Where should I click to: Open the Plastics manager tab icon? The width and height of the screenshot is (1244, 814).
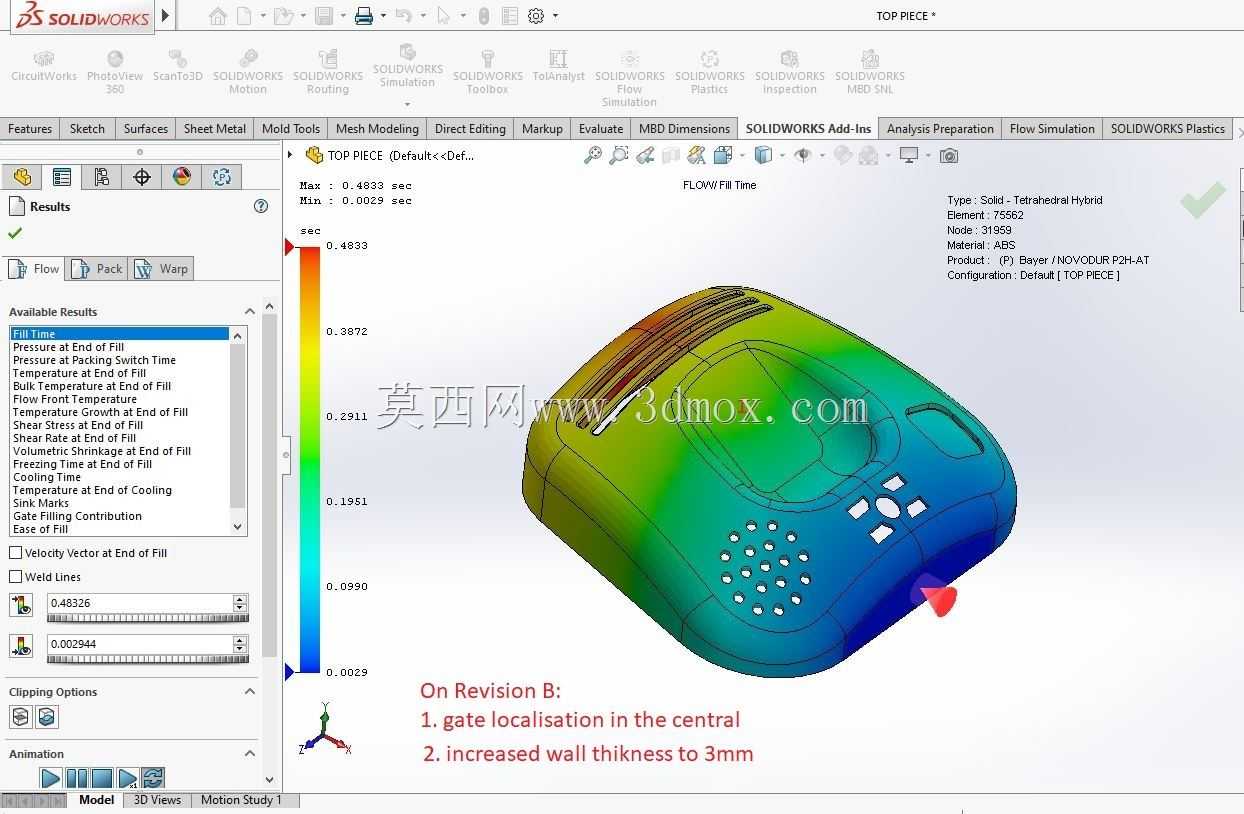pos(222,177)
